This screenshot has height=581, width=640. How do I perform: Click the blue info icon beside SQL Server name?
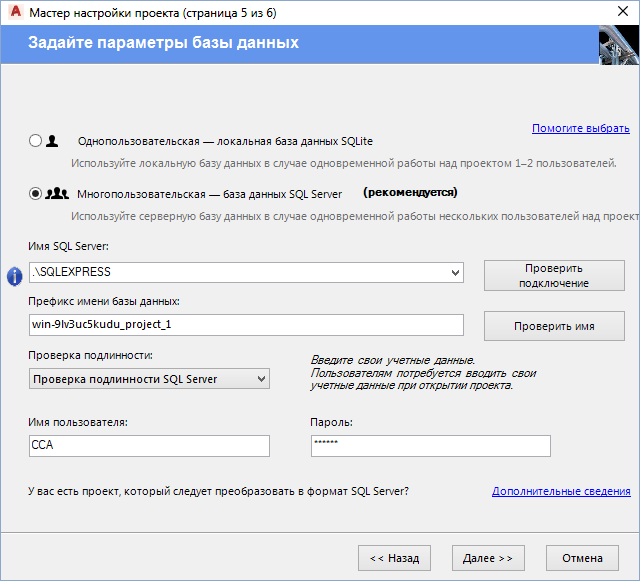[15, 276]
